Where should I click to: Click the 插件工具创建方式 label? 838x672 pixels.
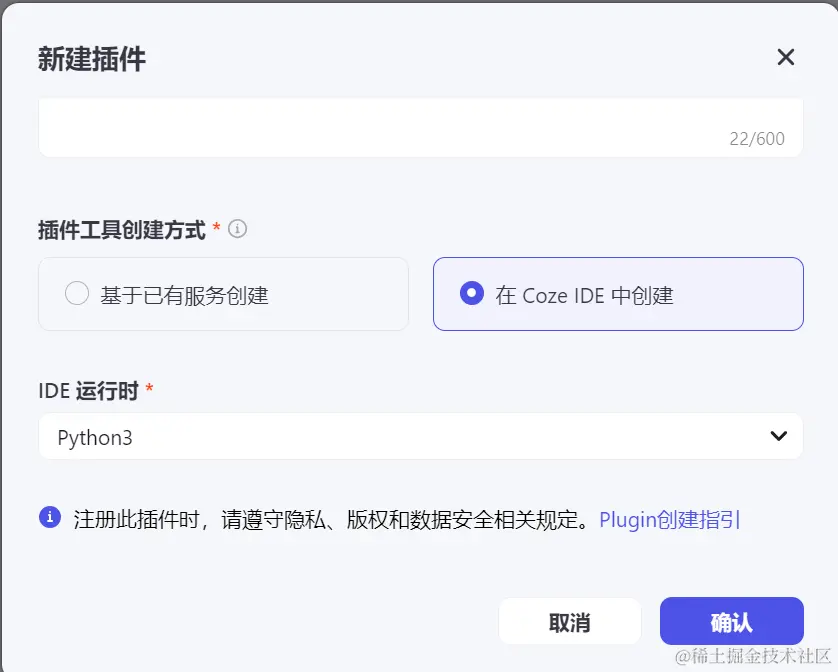coord(122,230)
